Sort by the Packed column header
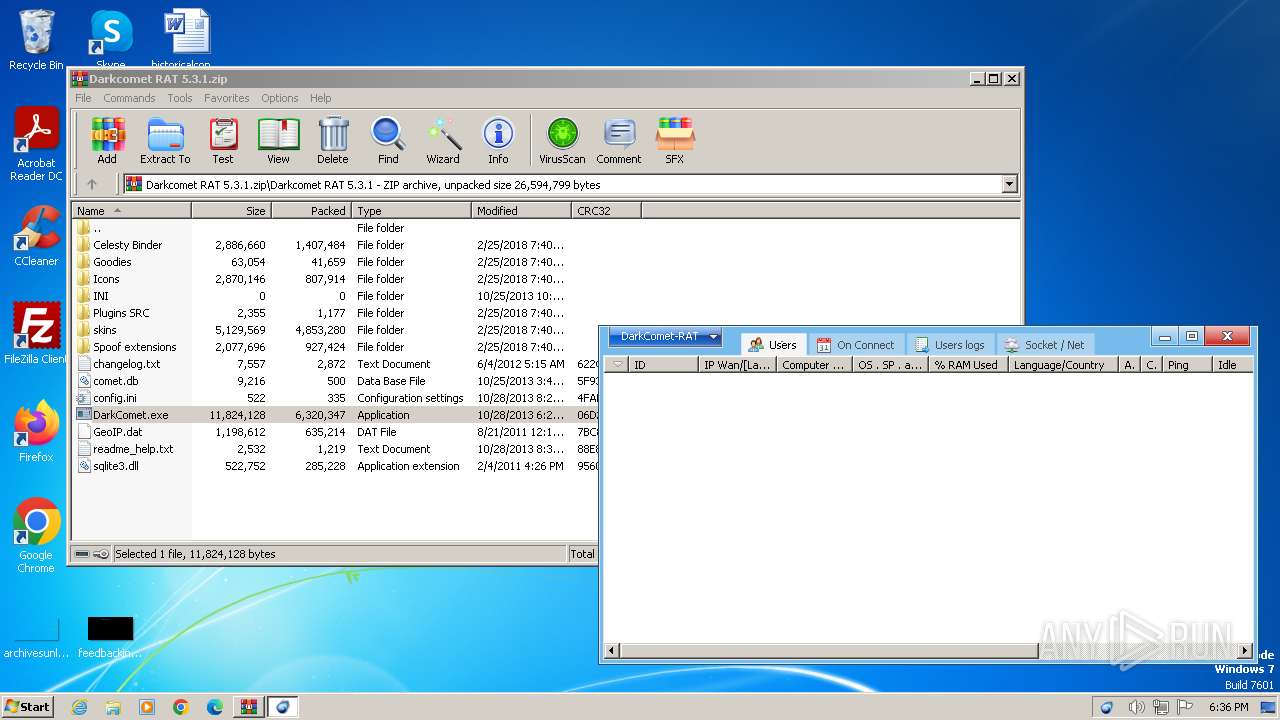Screen dimensions: 1280x720 [x=311, y=211]
